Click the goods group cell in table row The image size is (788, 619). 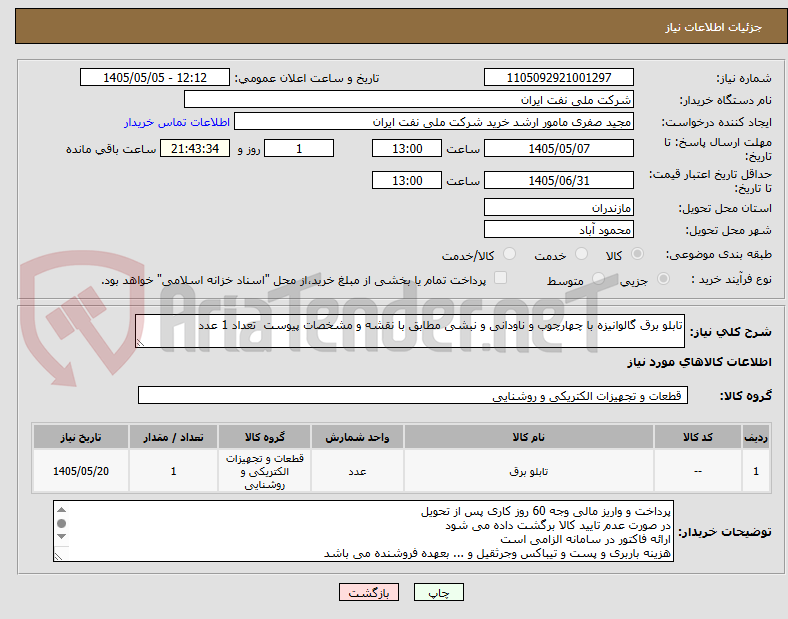[264, 471]
